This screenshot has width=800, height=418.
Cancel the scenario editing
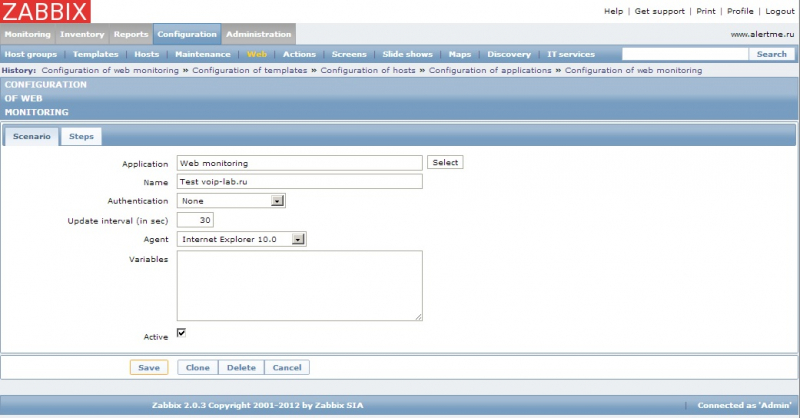coord(287,367)
